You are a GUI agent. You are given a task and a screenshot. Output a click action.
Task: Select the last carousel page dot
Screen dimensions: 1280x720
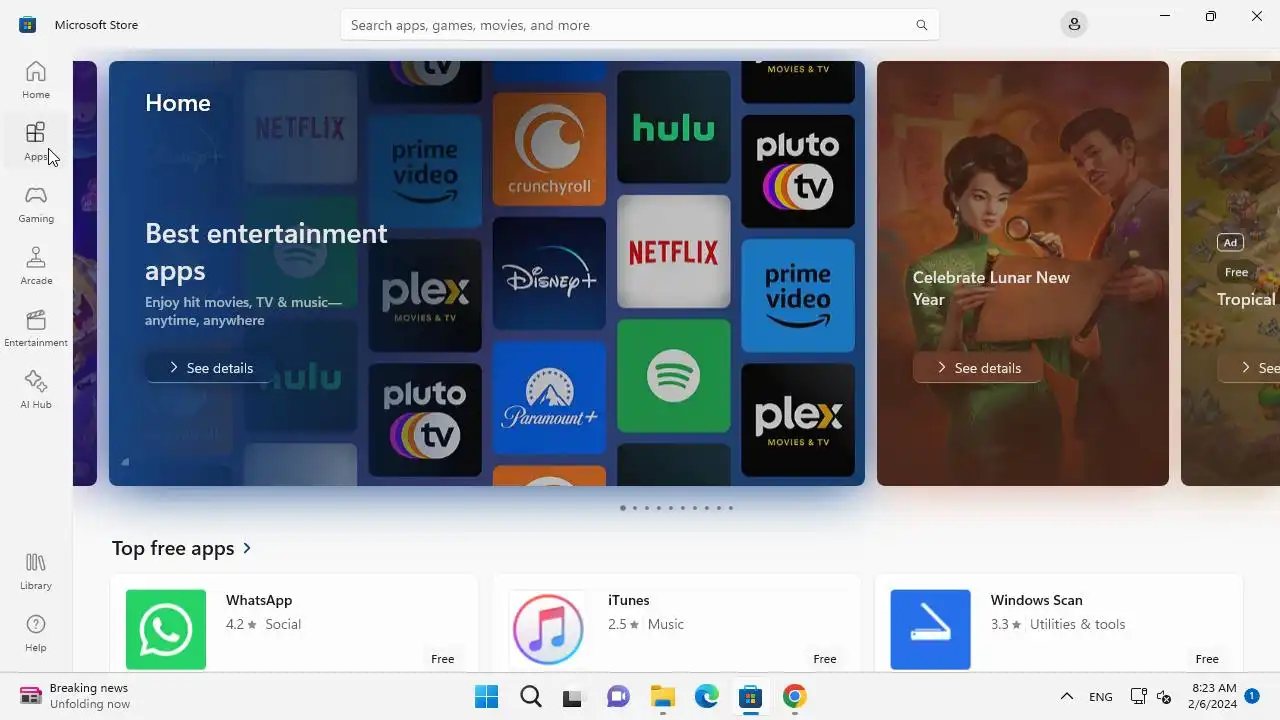[731, 508]
